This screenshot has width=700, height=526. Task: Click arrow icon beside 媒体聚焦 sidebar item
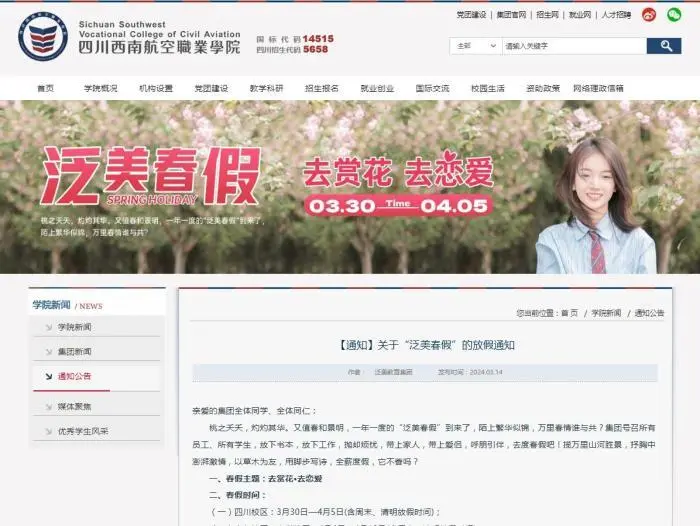coord(49,407)
